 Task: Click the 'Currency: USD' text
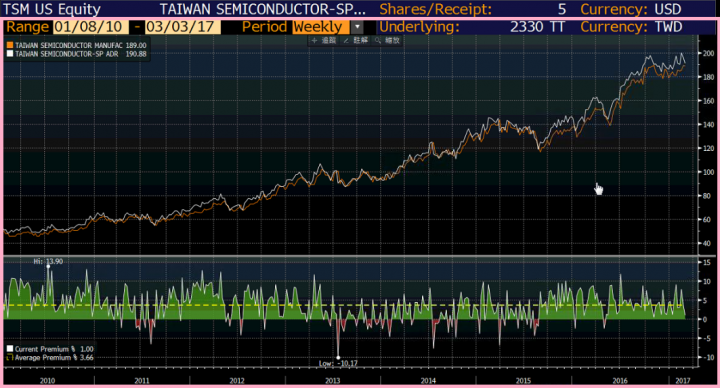click(x=631, y=9)
